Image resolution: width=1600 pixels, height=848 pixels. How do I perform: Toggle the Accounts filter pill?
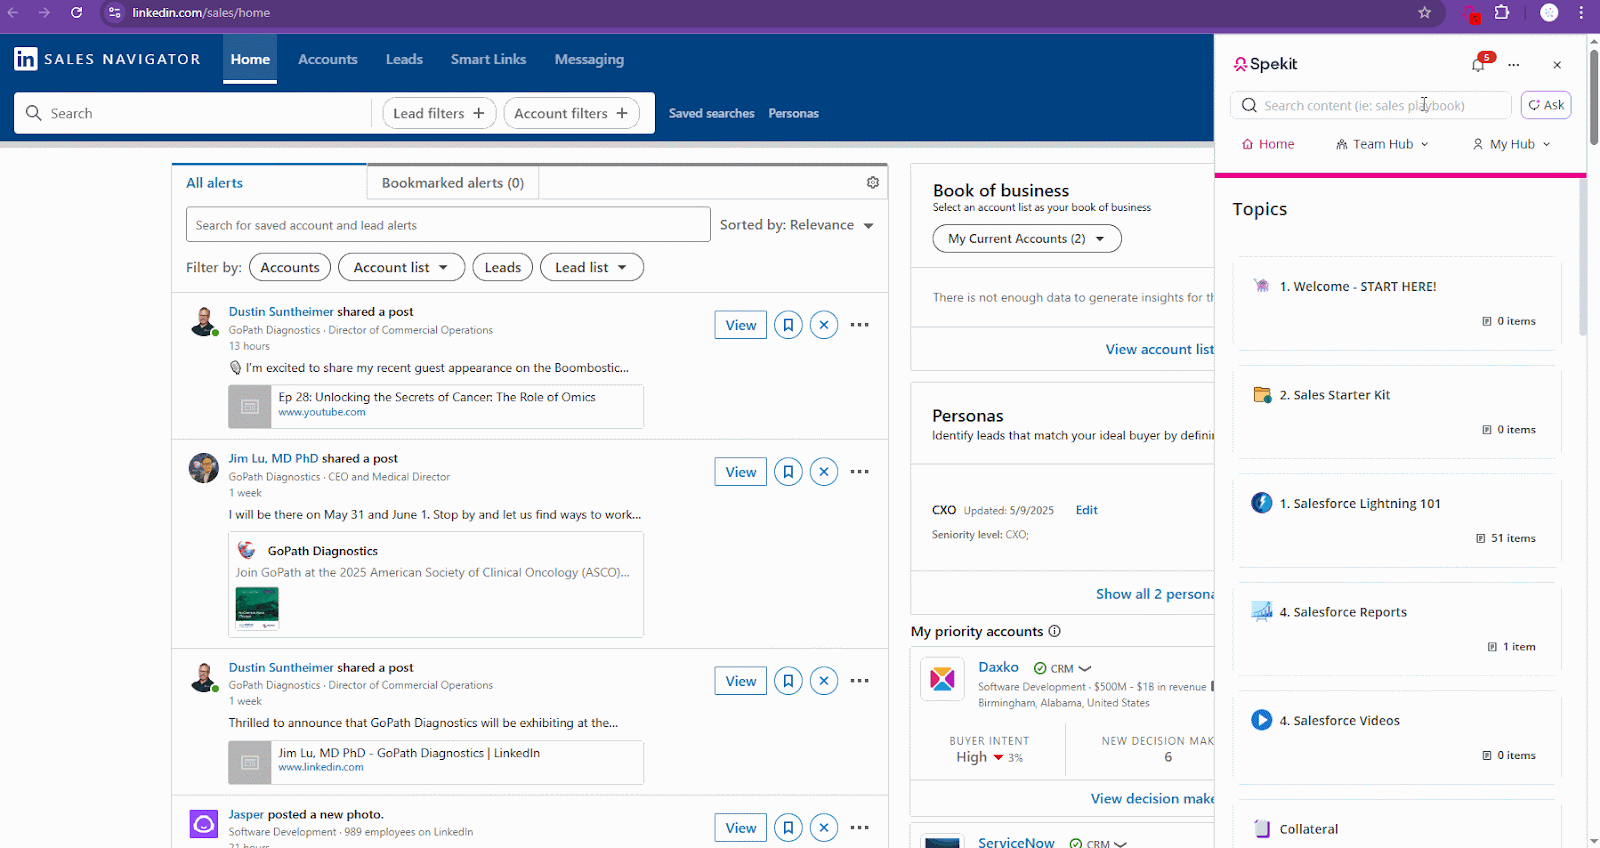coord(290,267)
